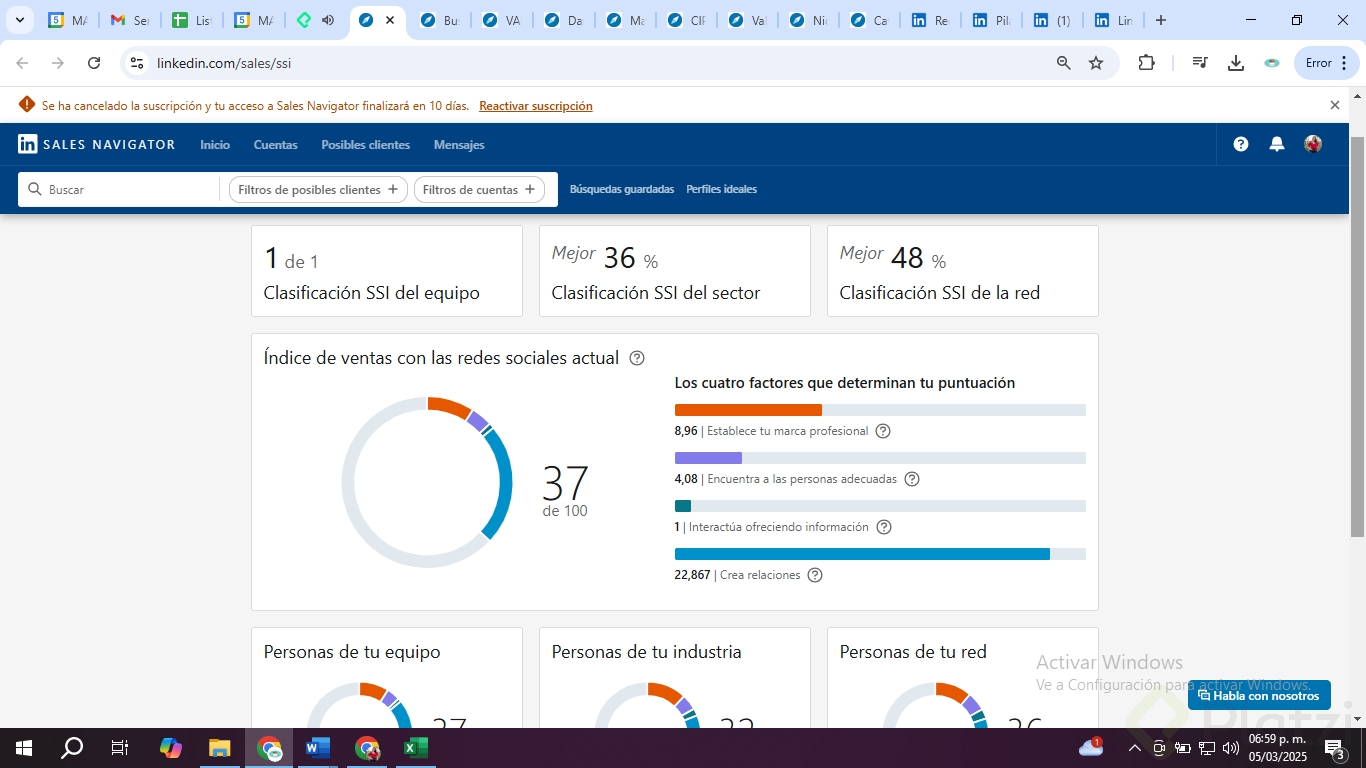The width and height of the screenshot is (1366, 768).
Task: Expand 'Filtros de cuentas' filter
Action: [x=479, y=190]
